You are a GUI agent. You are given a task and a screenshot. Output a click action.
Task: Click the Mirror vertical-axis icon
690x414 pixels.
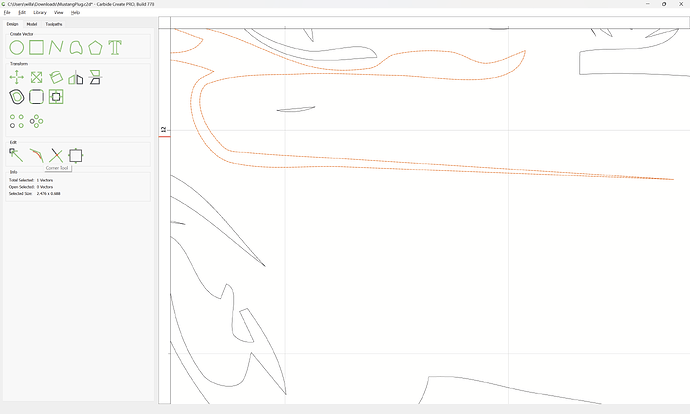tap(76, 78)
